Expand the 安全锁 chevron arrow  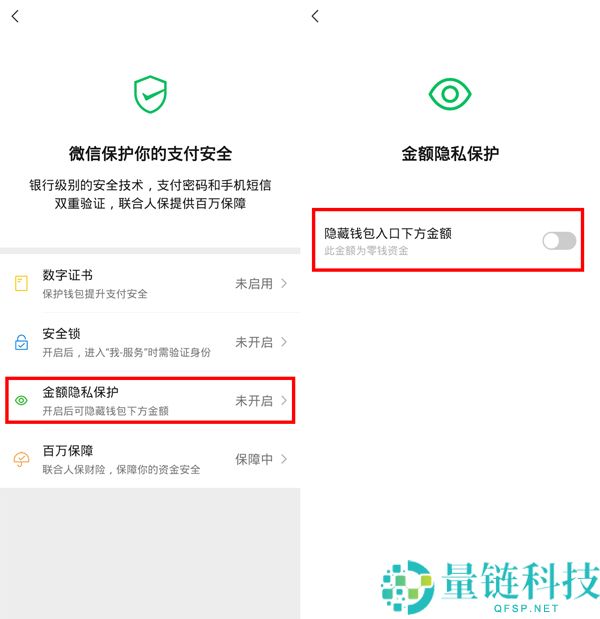pyautogui.click(x=284, y=342)
